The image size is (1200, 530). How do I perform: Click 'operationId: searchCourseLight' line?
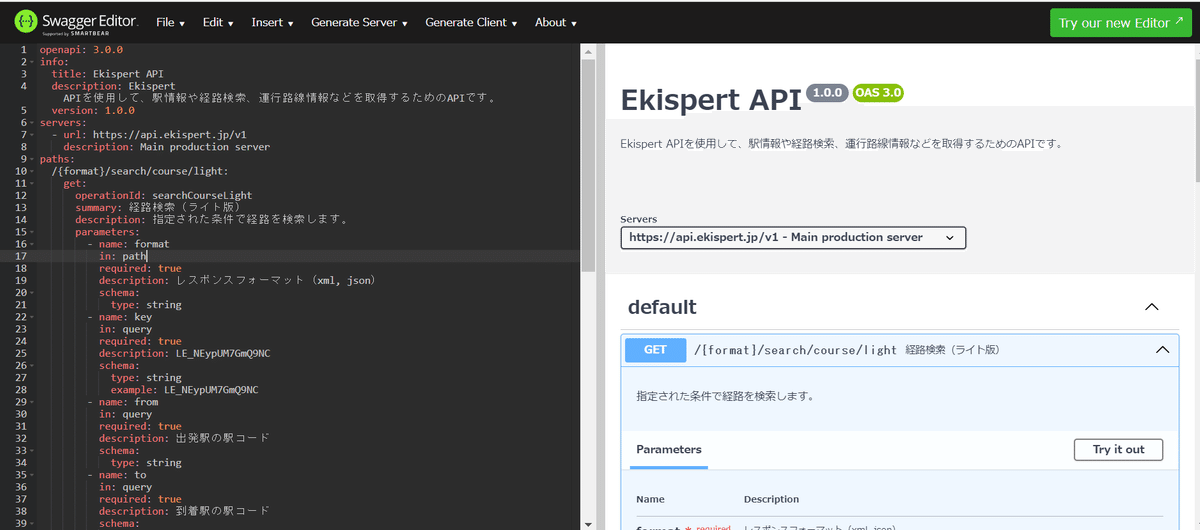[x=163, y=195]
